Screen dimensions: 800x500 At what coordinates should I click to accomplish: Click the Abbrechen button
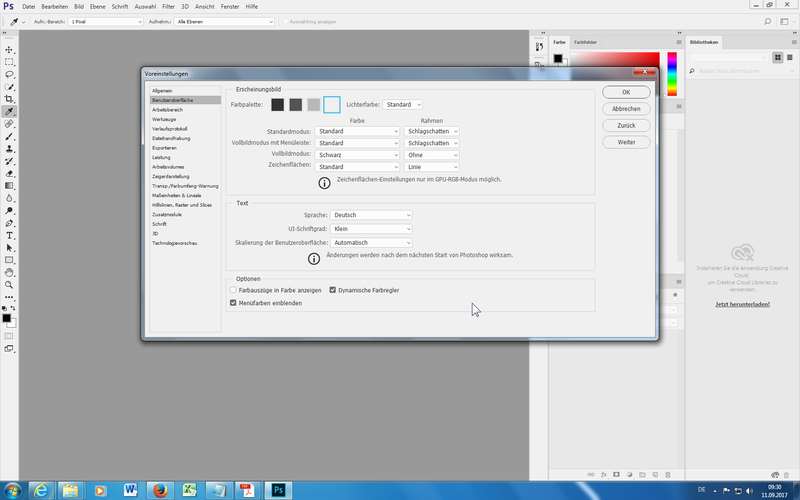626,108
